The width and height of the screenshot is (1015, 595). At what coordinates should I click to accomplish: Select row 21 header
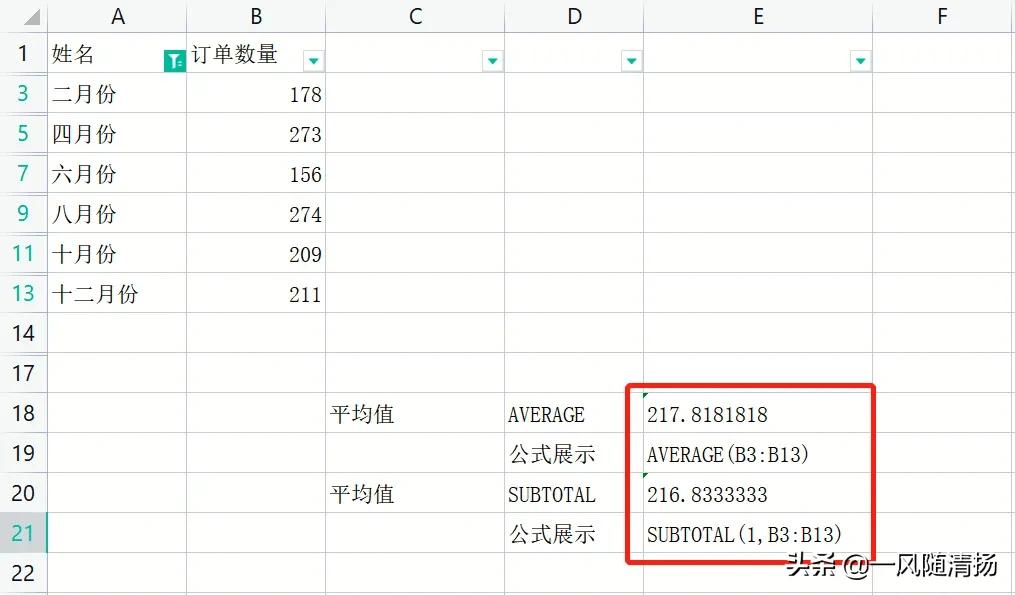click(23, 533)
